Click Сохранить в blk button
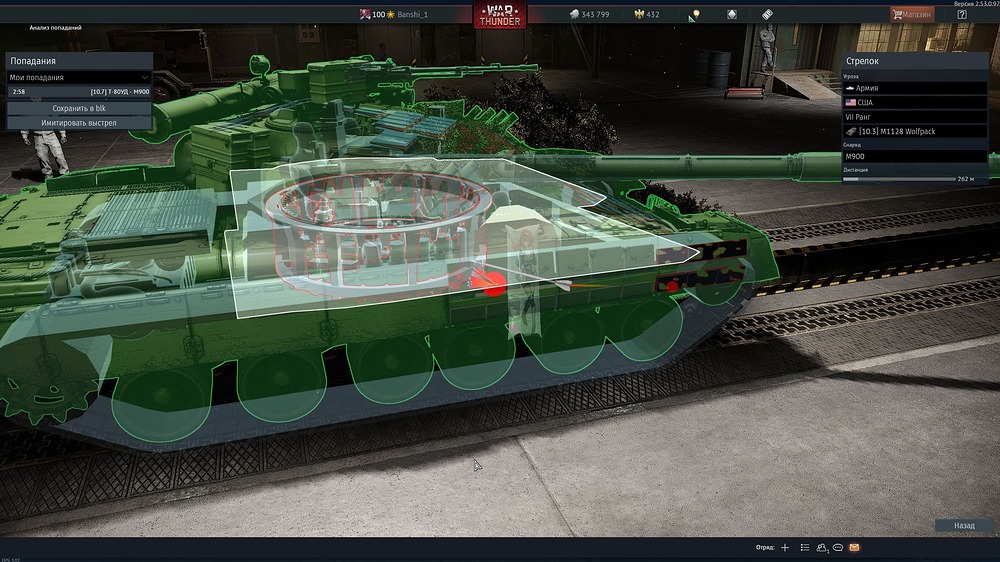 (79, 107)
